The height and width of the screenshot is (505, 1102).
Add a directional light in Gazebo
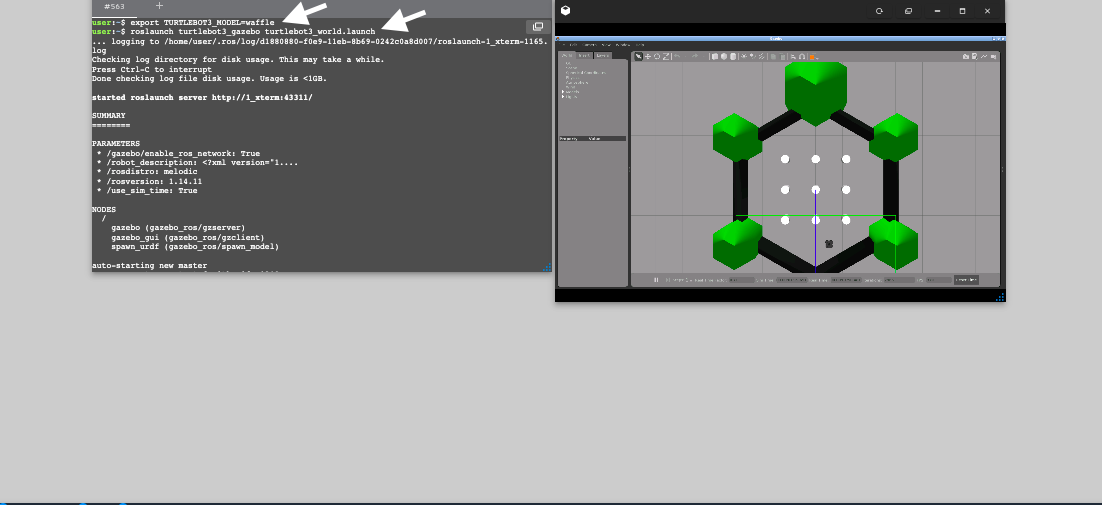coord(761,57)
